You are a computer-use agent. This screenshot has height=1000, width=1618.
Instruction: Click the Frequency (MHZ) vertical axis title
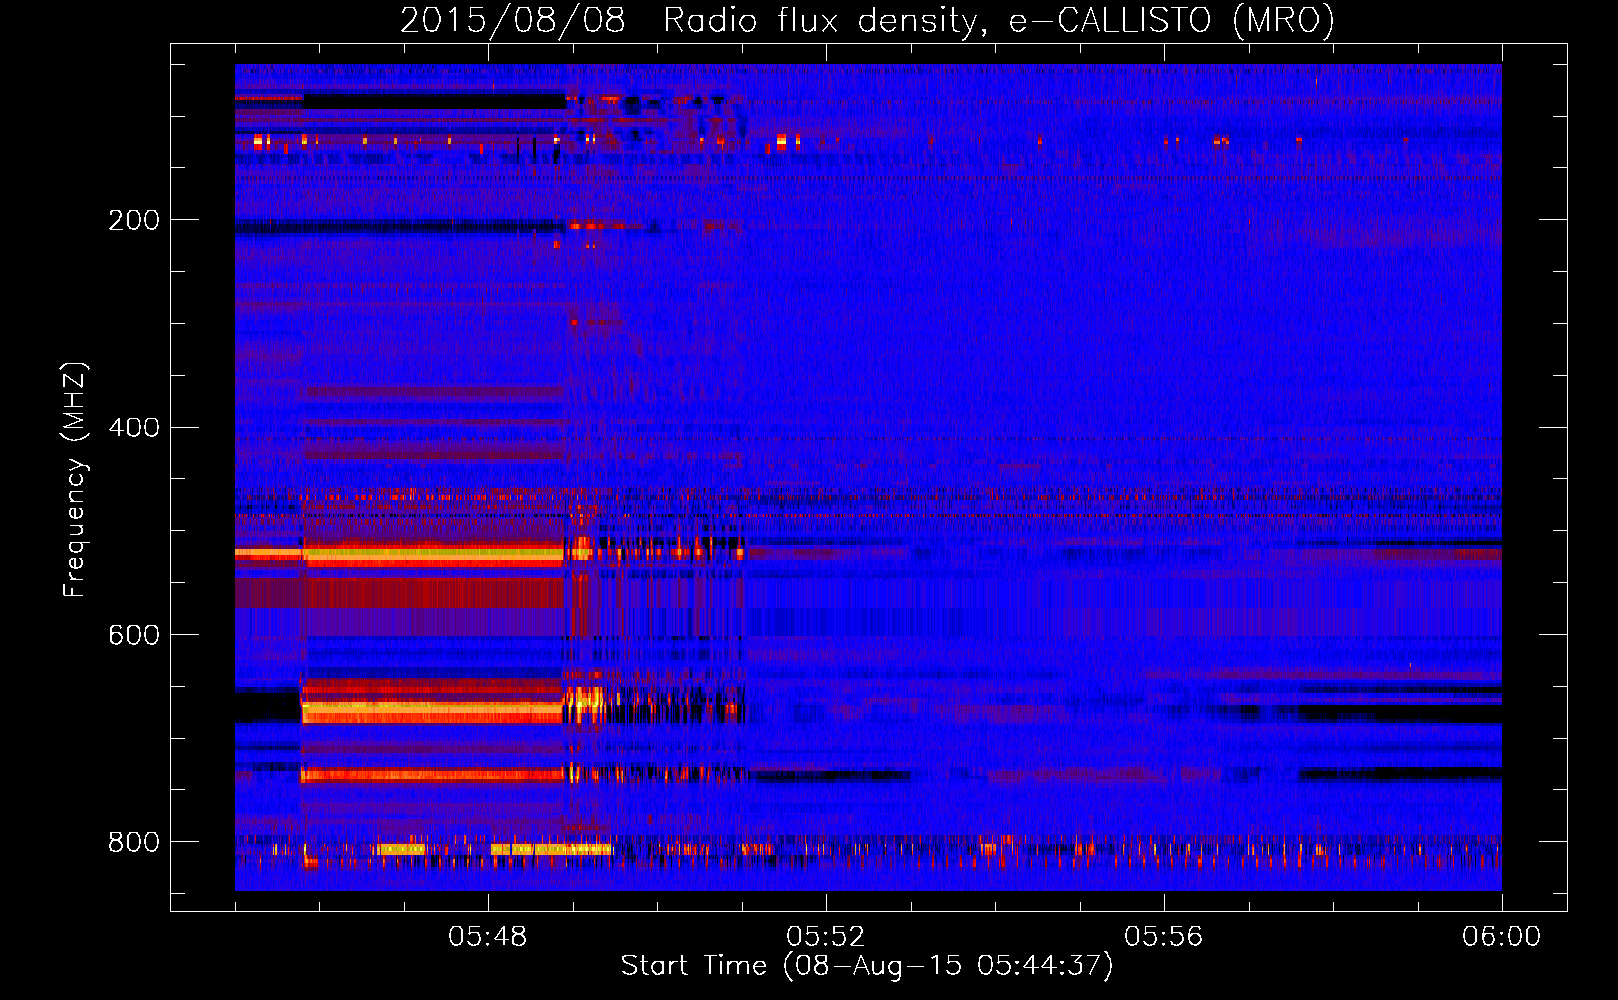point(75,480)
